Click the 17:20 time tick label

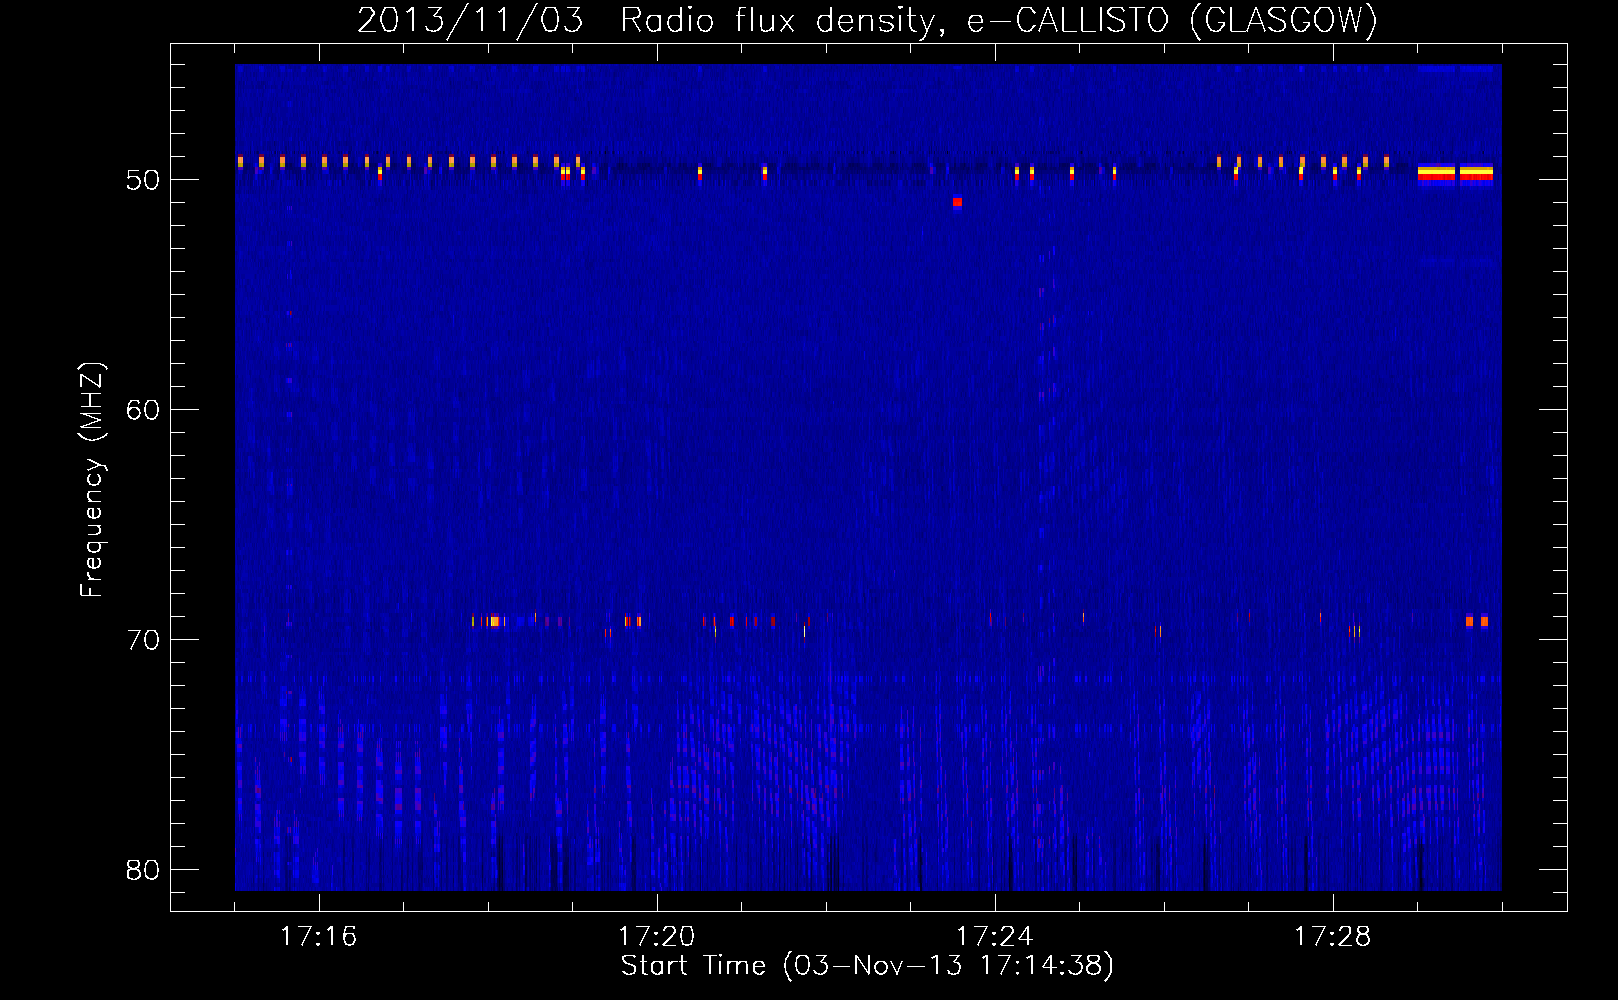pyautogui.click(x=656, y=936)
